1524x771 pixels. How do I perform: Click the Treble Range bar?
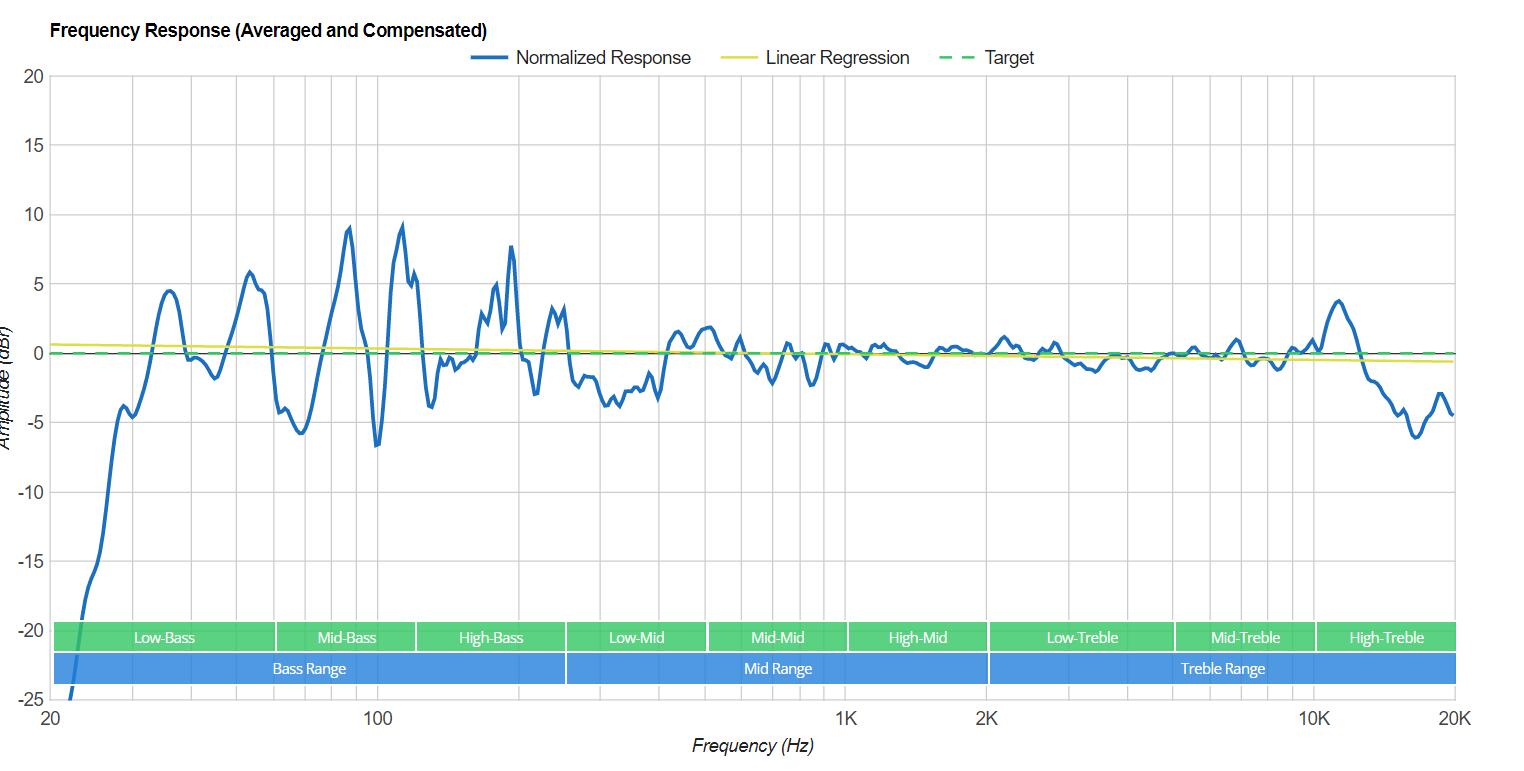coord(1222,669)
